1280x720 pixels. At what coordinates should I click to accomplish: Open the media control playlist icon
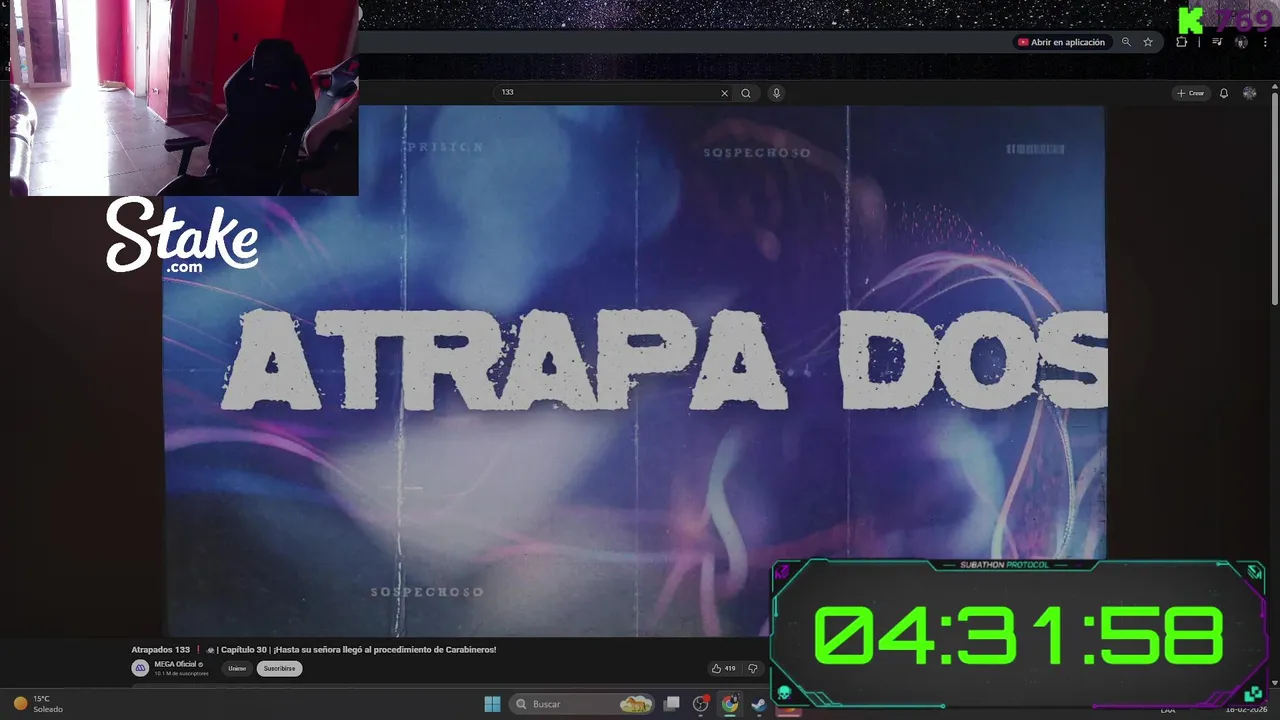coord(1217,42)
